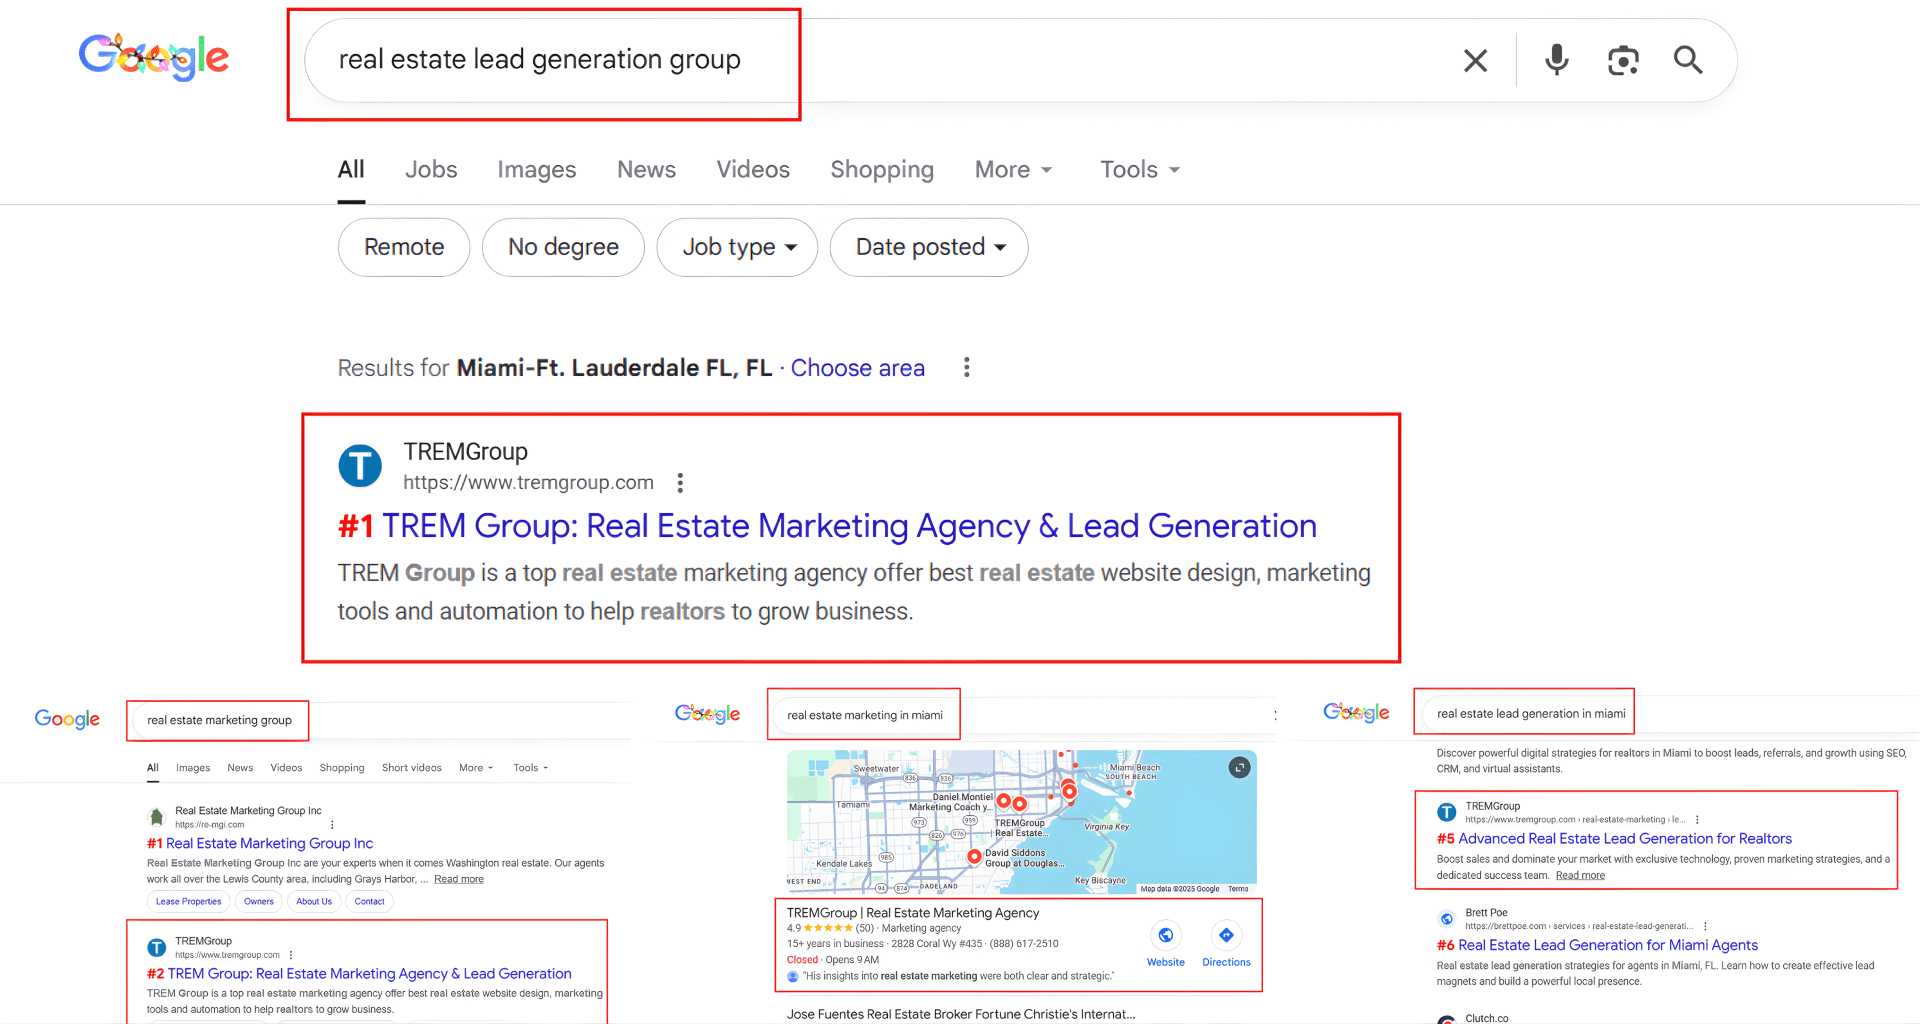Click the TREMGroup favicon by the #2 result
This screenshot has width=1920, height=1024.
click(x=157, y=947)
